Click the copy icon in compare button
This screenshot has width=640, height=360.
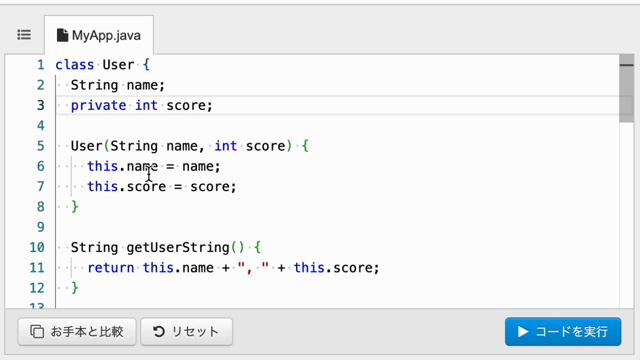[x=37, y=331]
